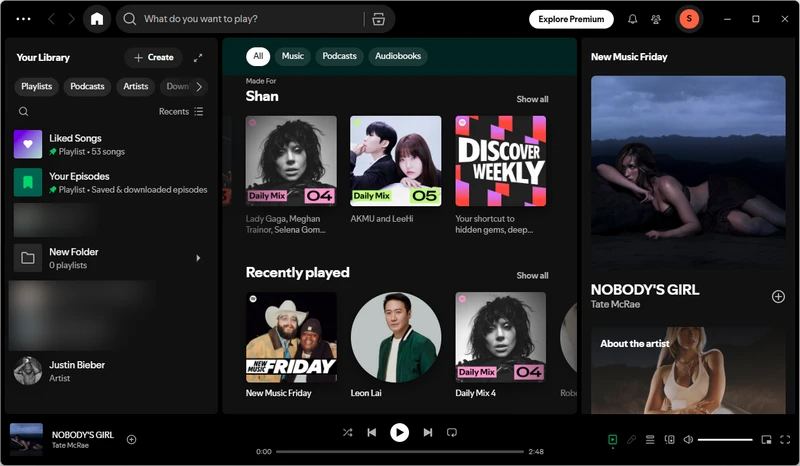Mute the volume

point(688,439)
